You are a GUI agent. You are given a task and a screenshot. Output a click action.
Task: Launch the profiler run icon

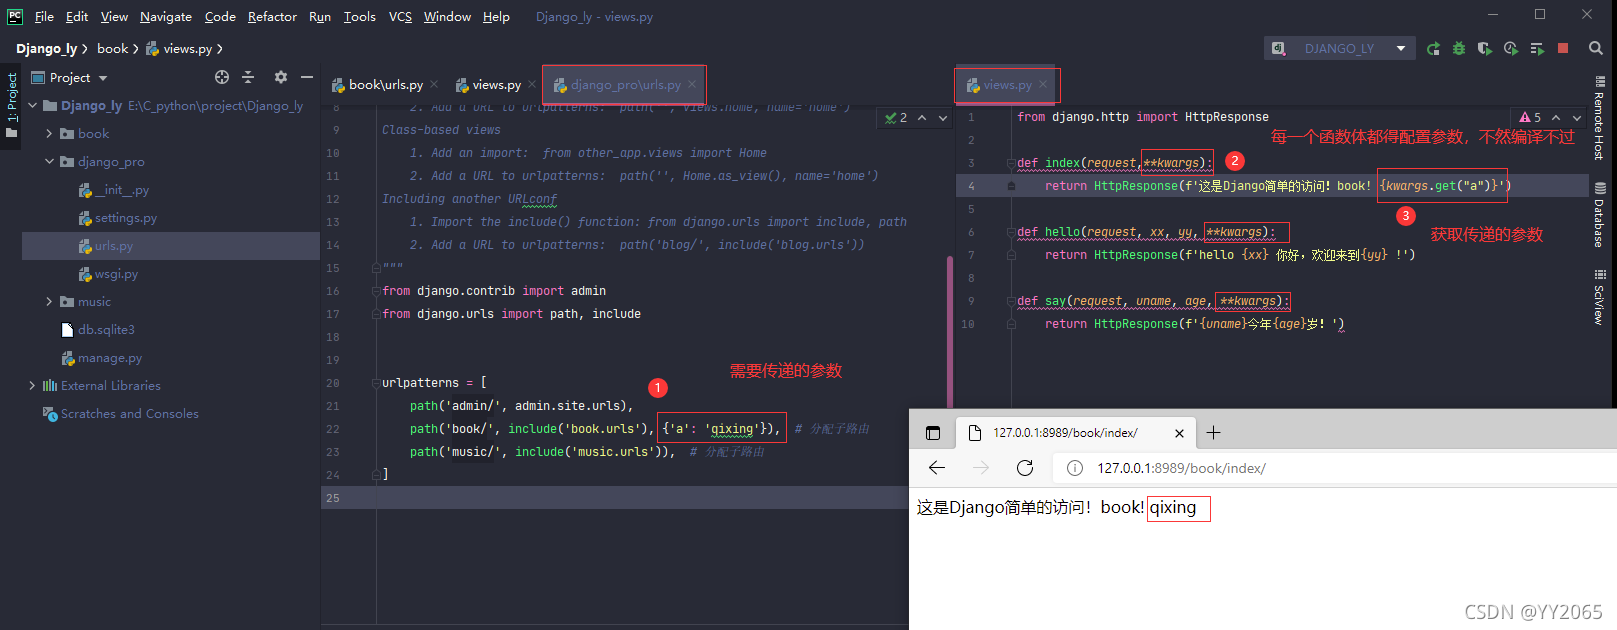click(1511, 48)
